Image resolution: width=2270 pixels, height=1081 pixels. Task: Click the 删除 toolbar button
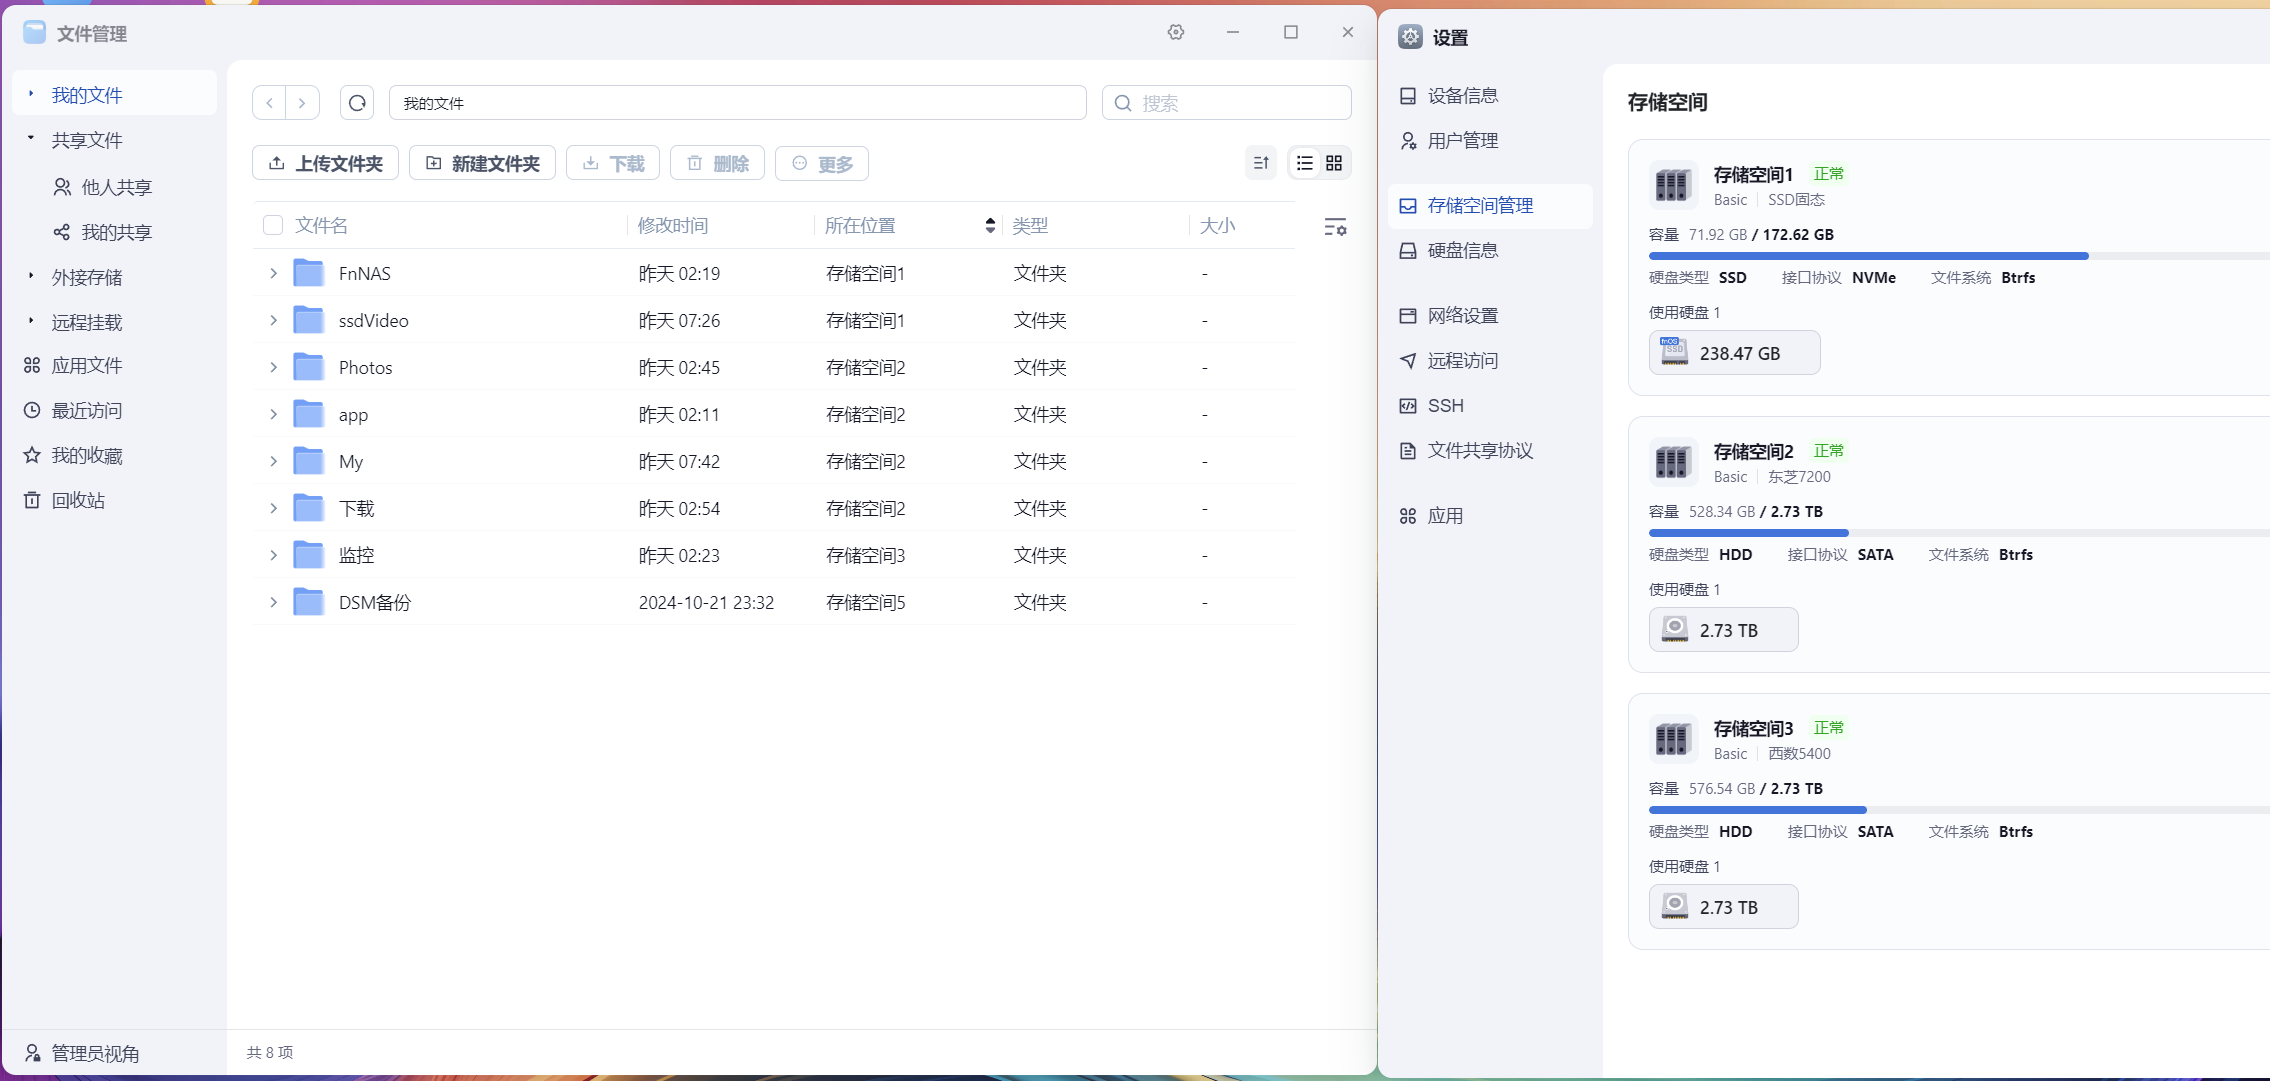tap(717, 163)
